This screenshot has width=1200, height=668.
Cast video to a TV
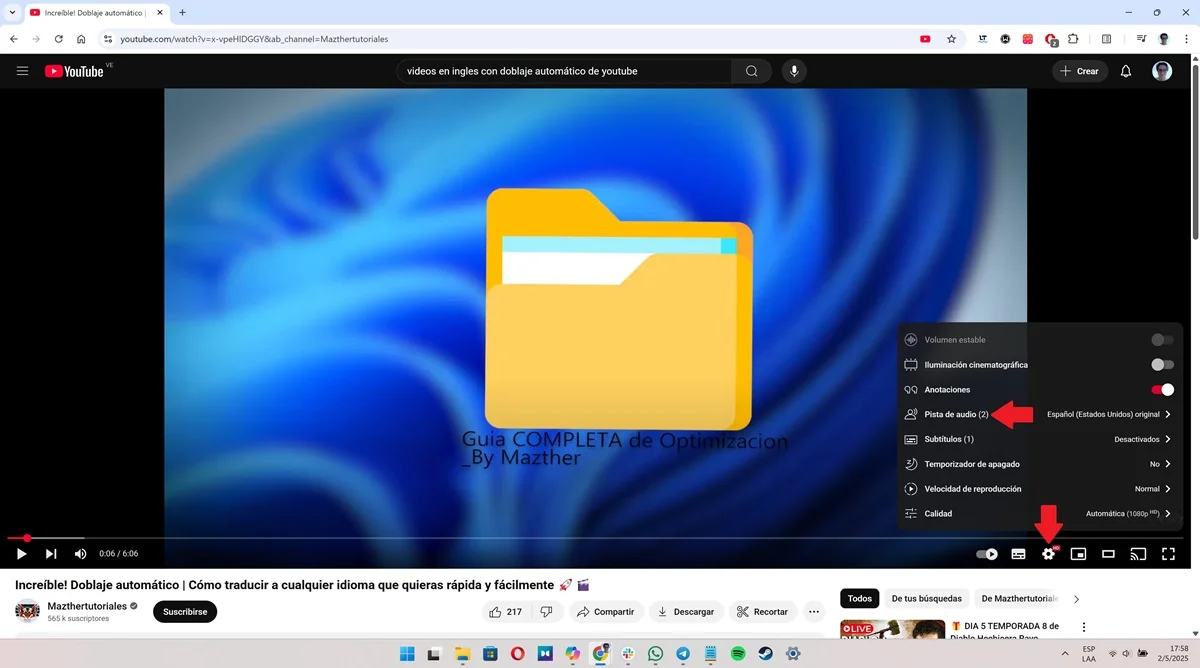[x=1138, y=554]
